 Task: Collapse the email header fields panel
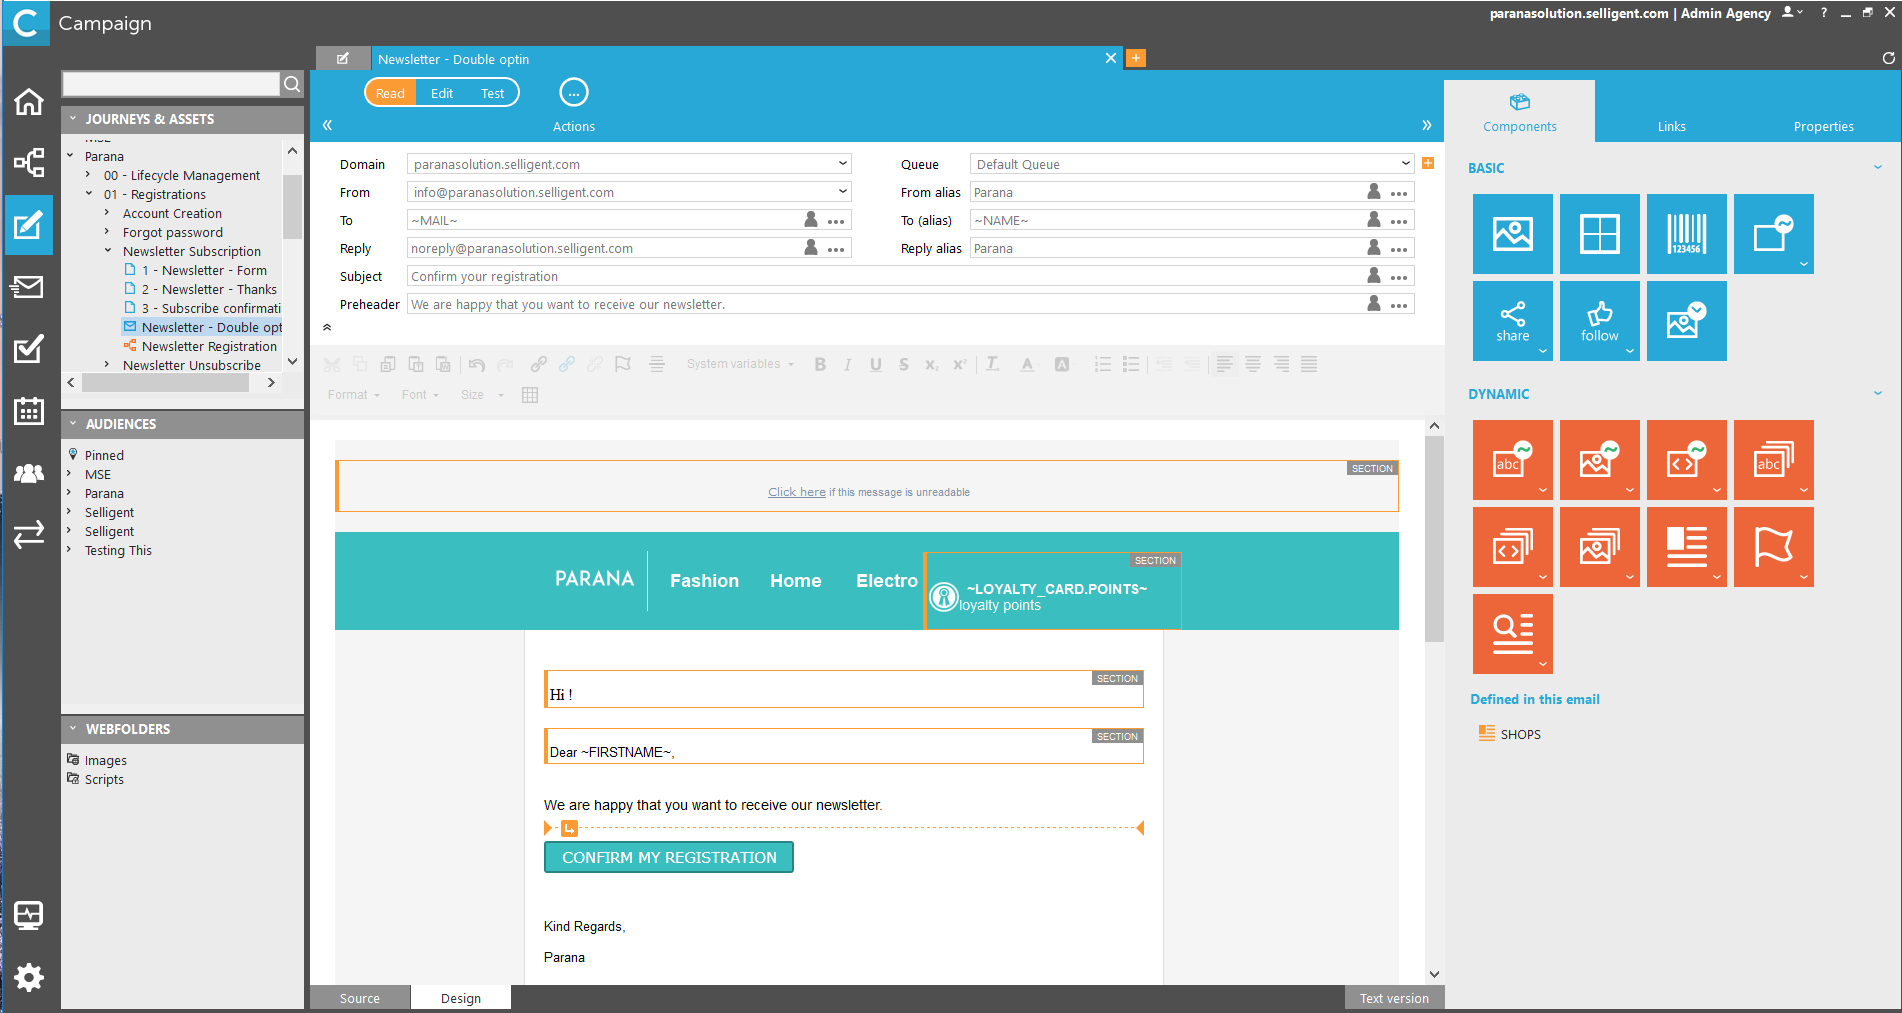[x=327, y=327]
